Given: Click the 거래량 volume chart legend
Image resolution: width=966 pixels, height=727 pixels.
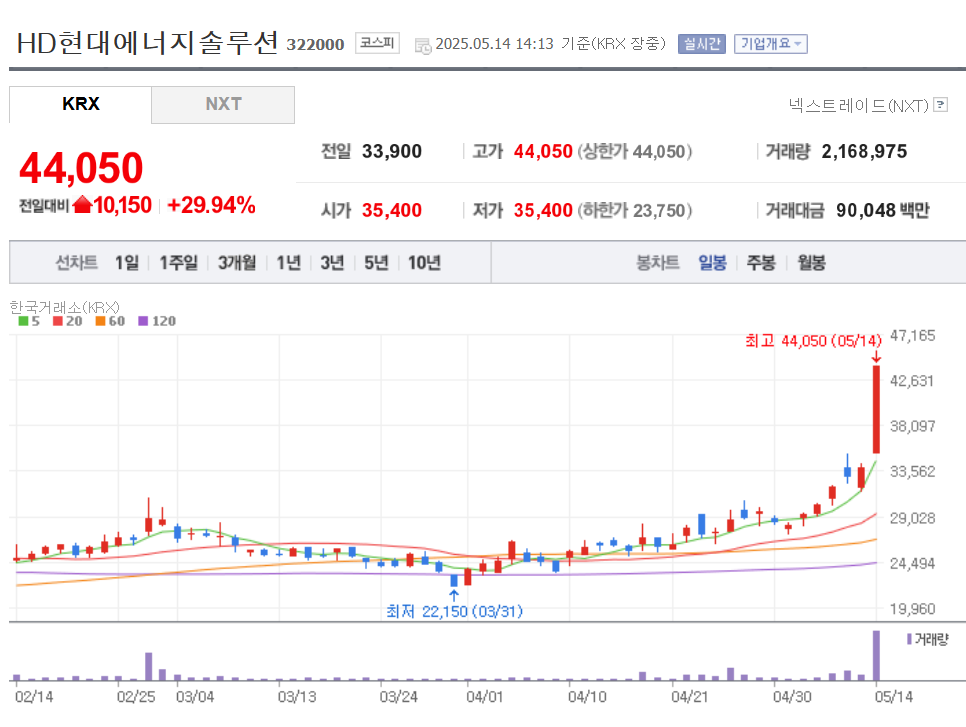Looking at the screenshot, I should point(928,640).
